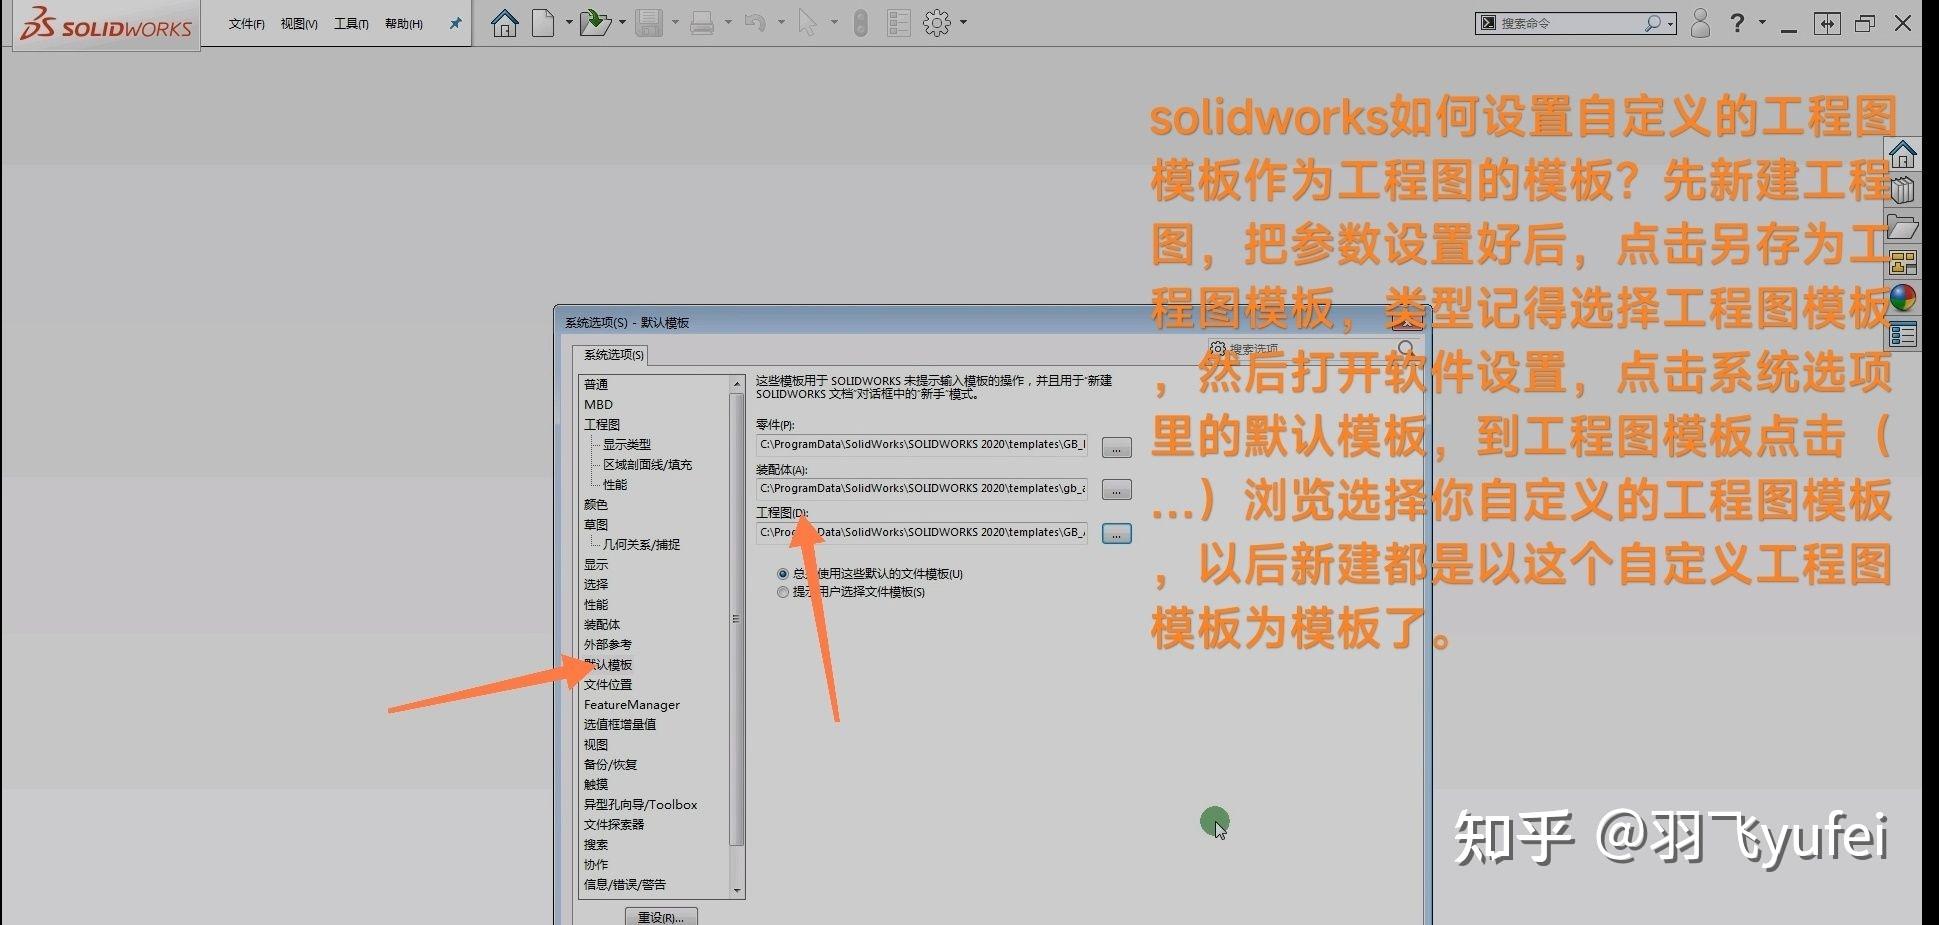
Task: Expand the Print dropdown arrow
Action: [x=728, y=23]
